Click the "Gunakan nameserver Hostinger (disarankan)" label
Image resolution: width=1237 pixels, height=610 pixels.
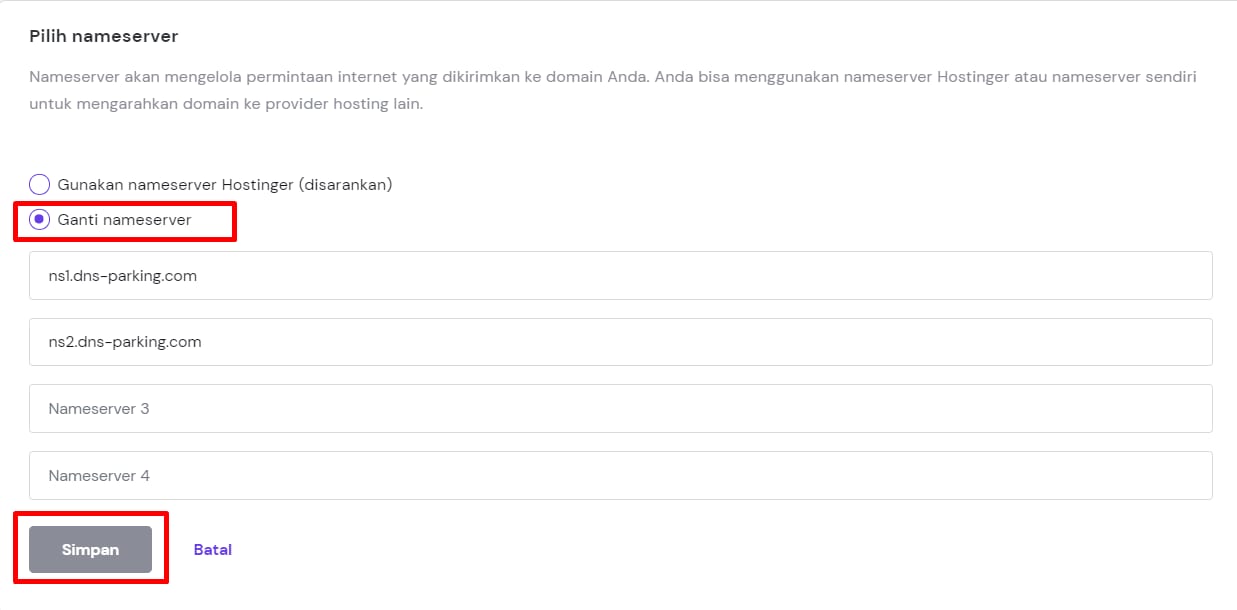[x=225, y=185]
